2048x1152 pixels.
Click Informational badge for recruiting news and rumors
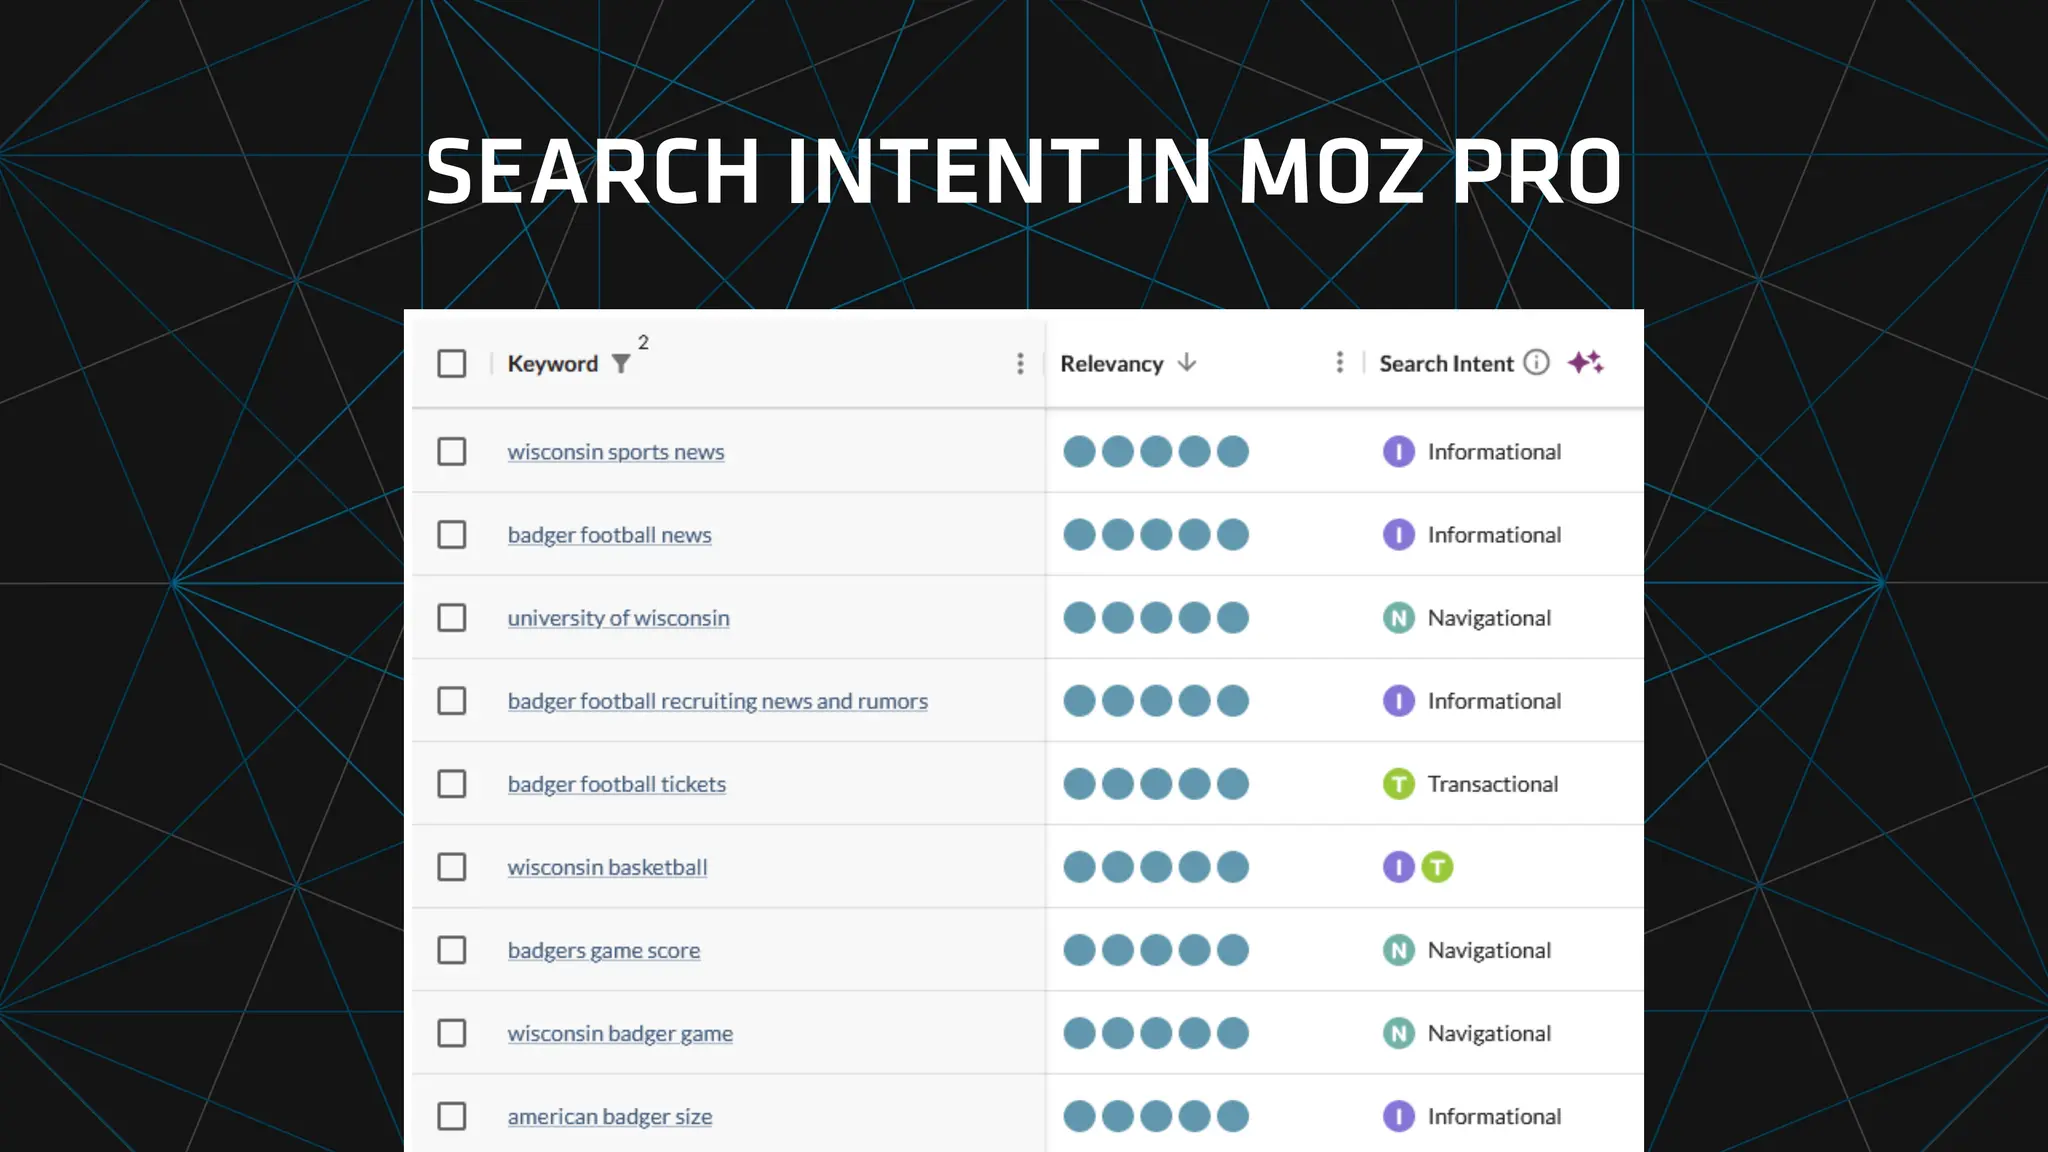(1398, 701)
